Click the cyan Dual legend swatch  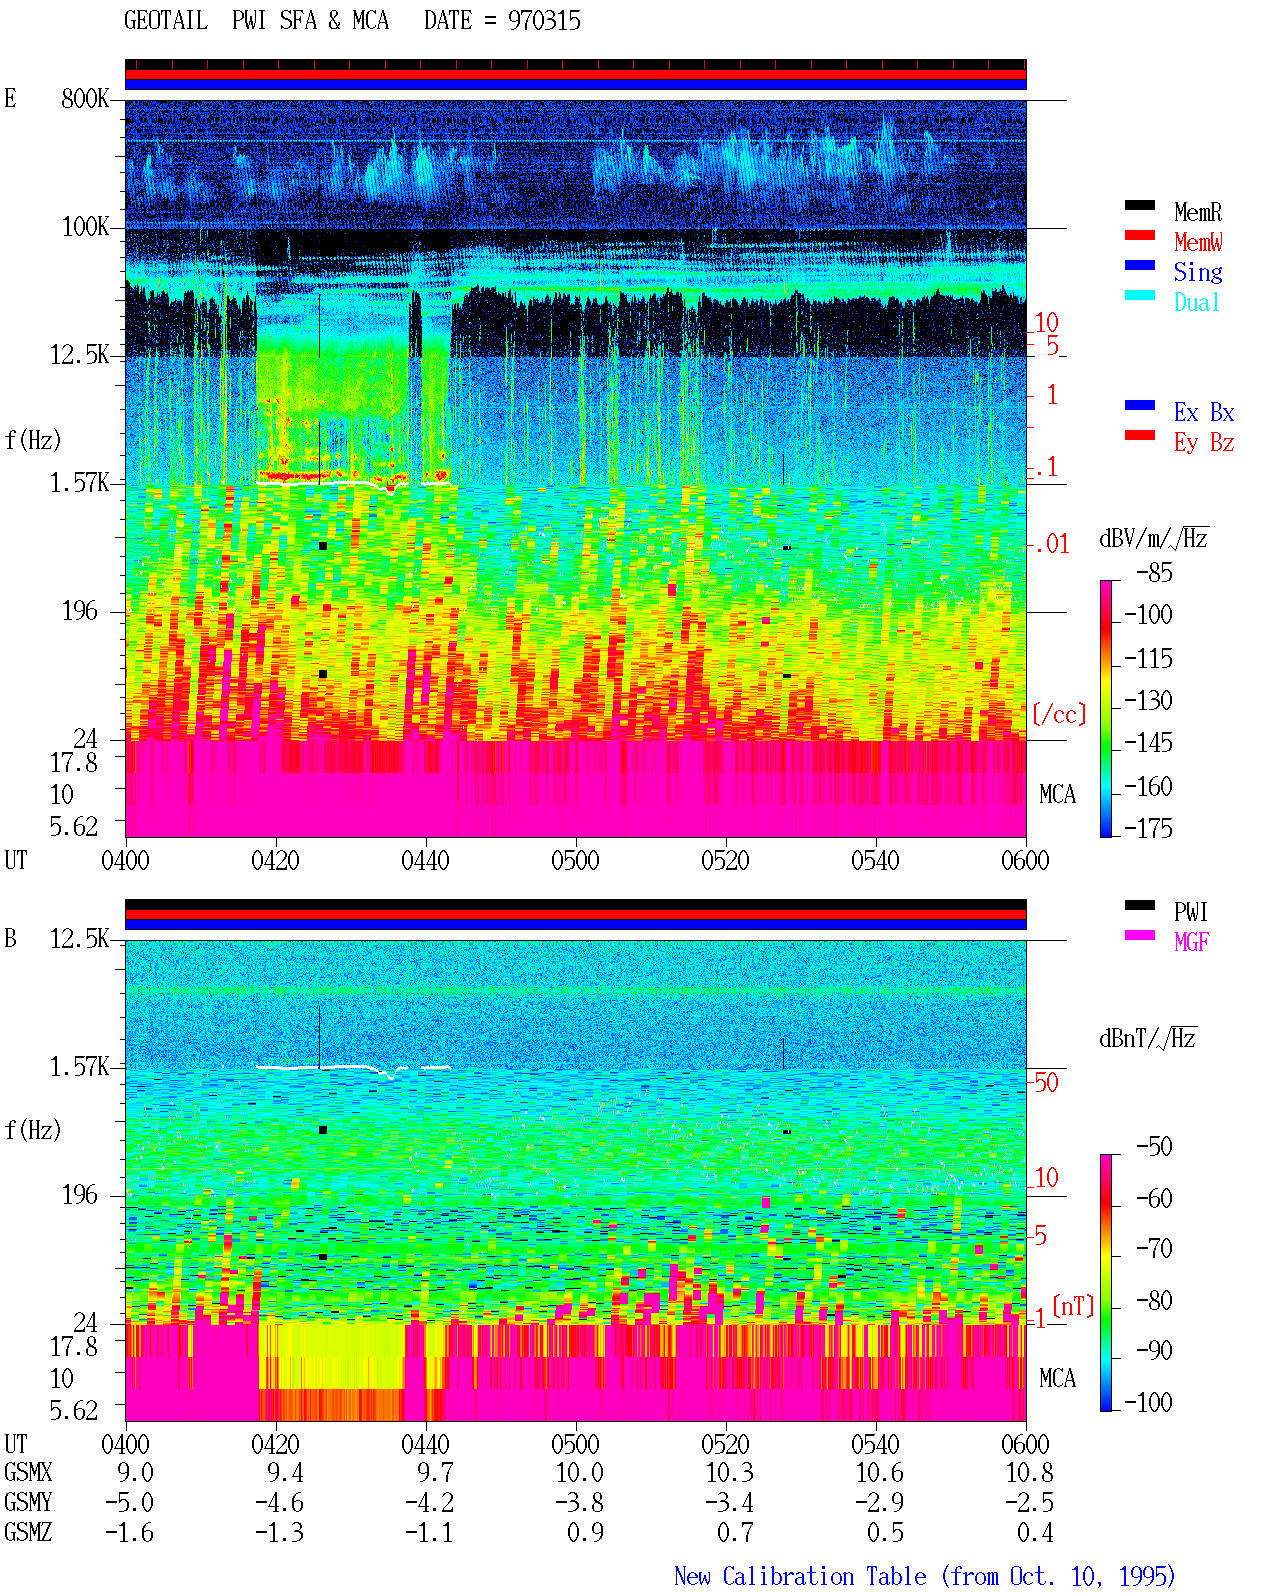[1139, 295]
